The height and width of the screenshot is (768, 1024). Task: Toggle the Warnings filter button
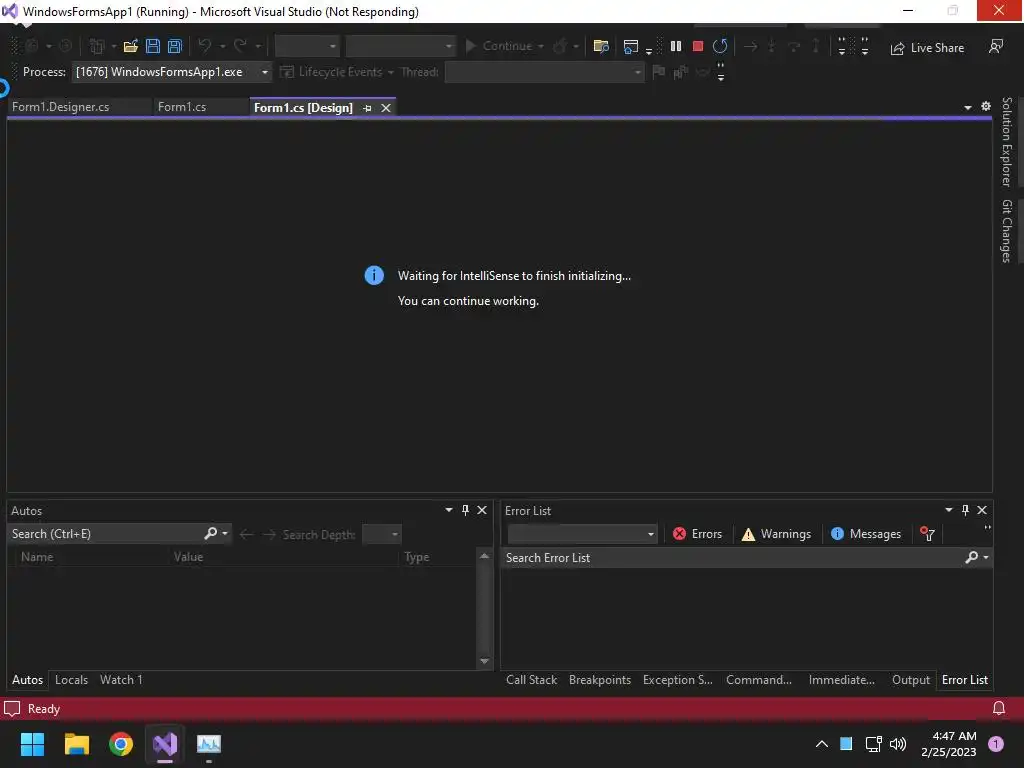point(776,534)
